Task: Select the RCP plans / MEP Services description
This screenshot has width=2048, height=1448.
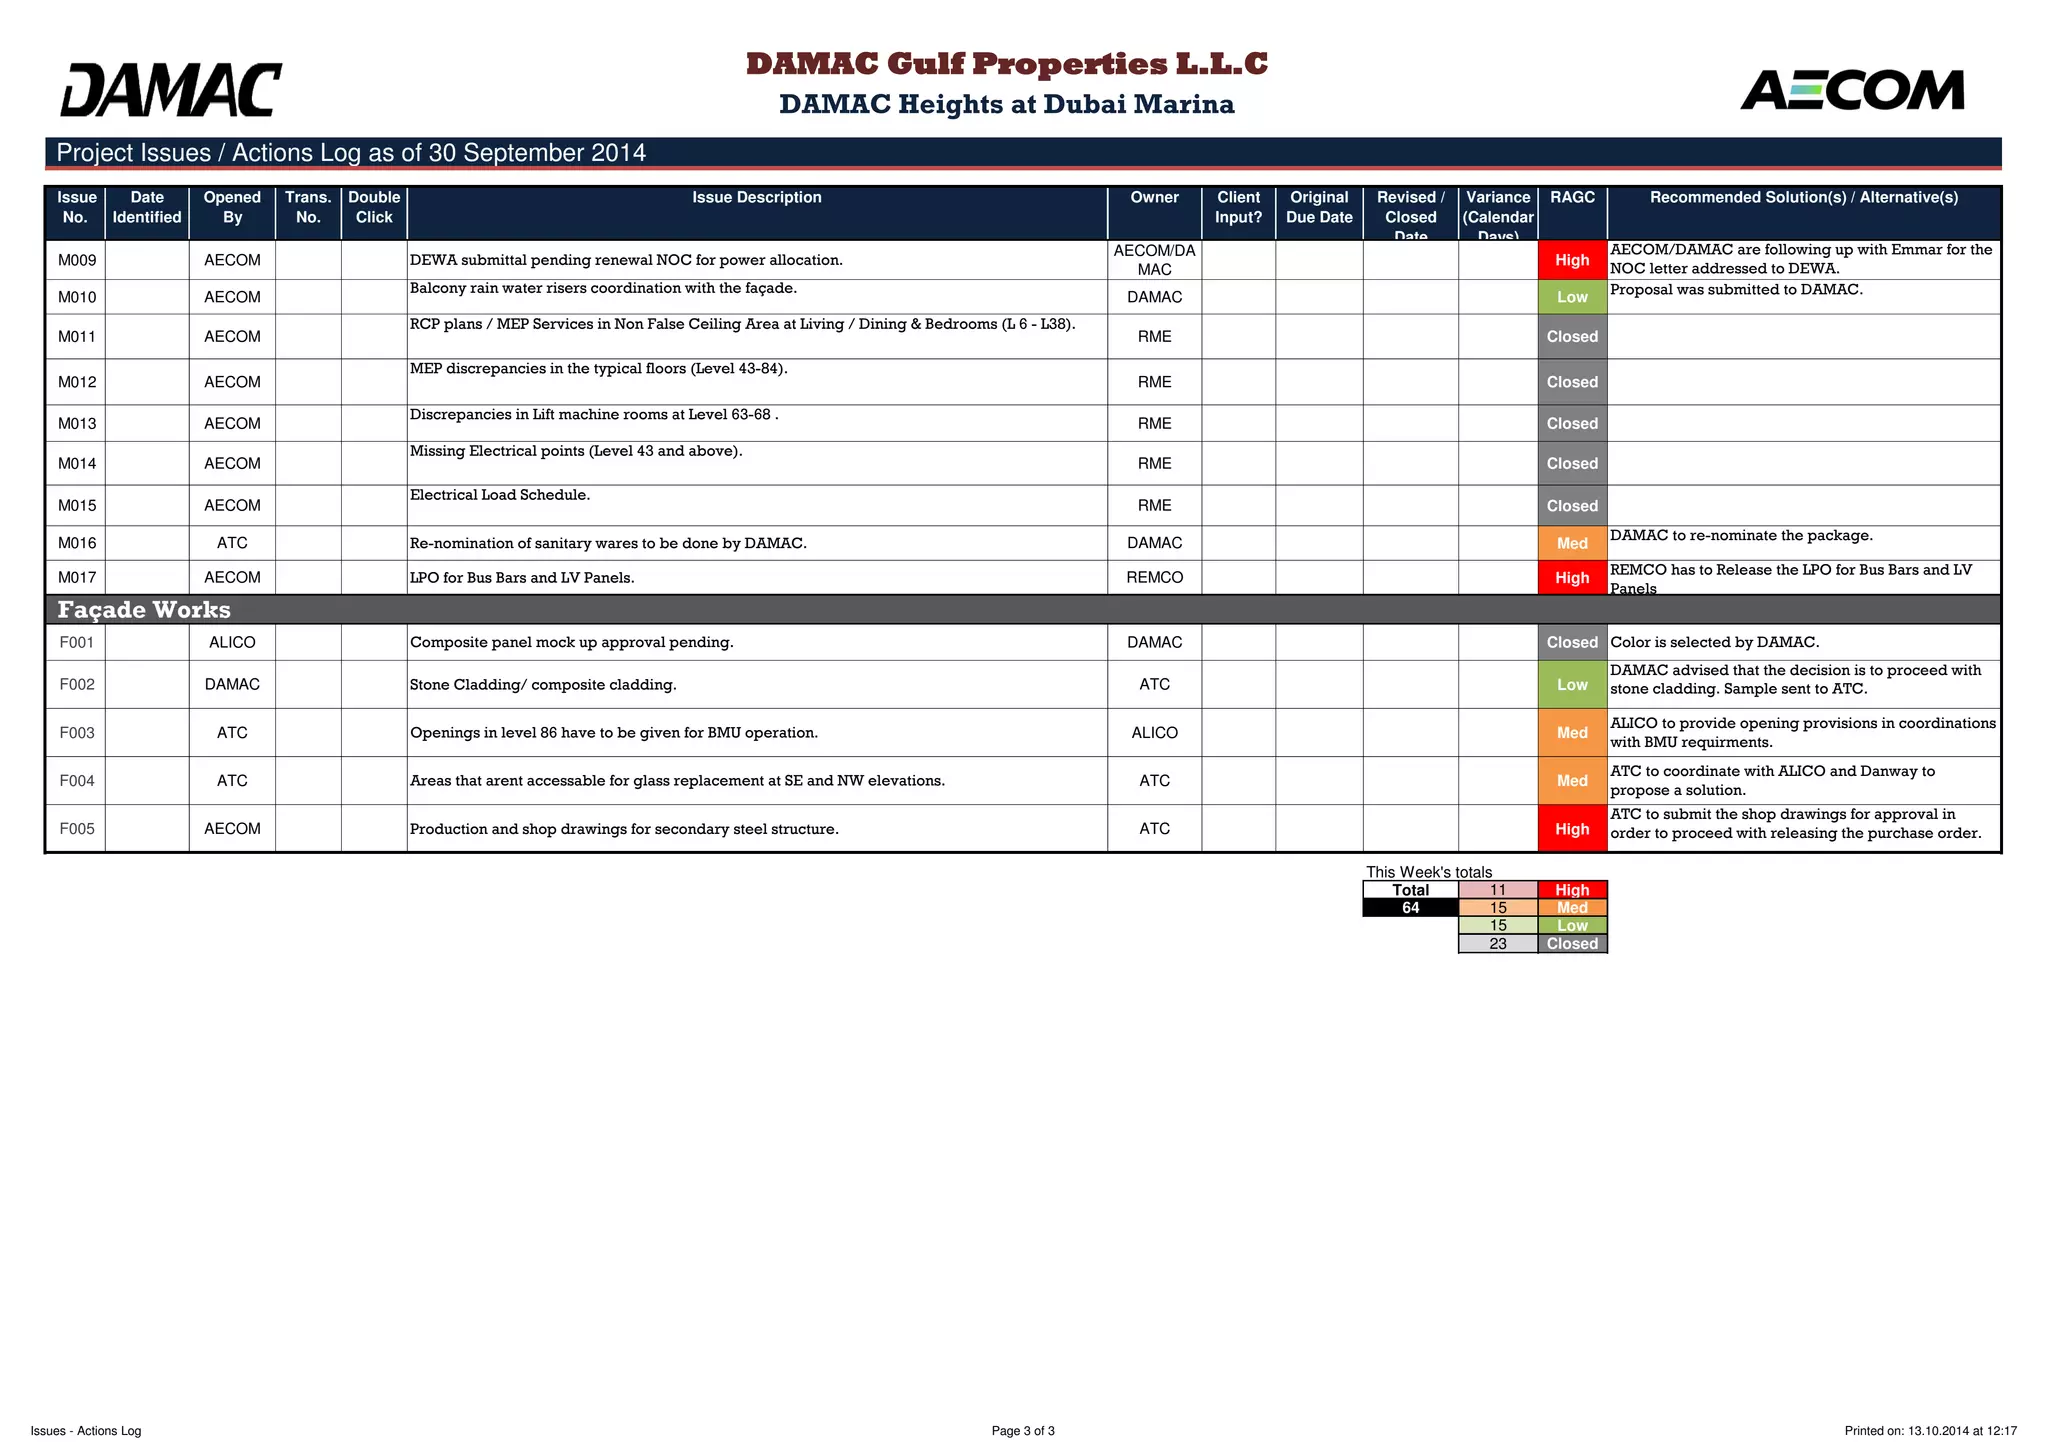Action: (742, 324)
